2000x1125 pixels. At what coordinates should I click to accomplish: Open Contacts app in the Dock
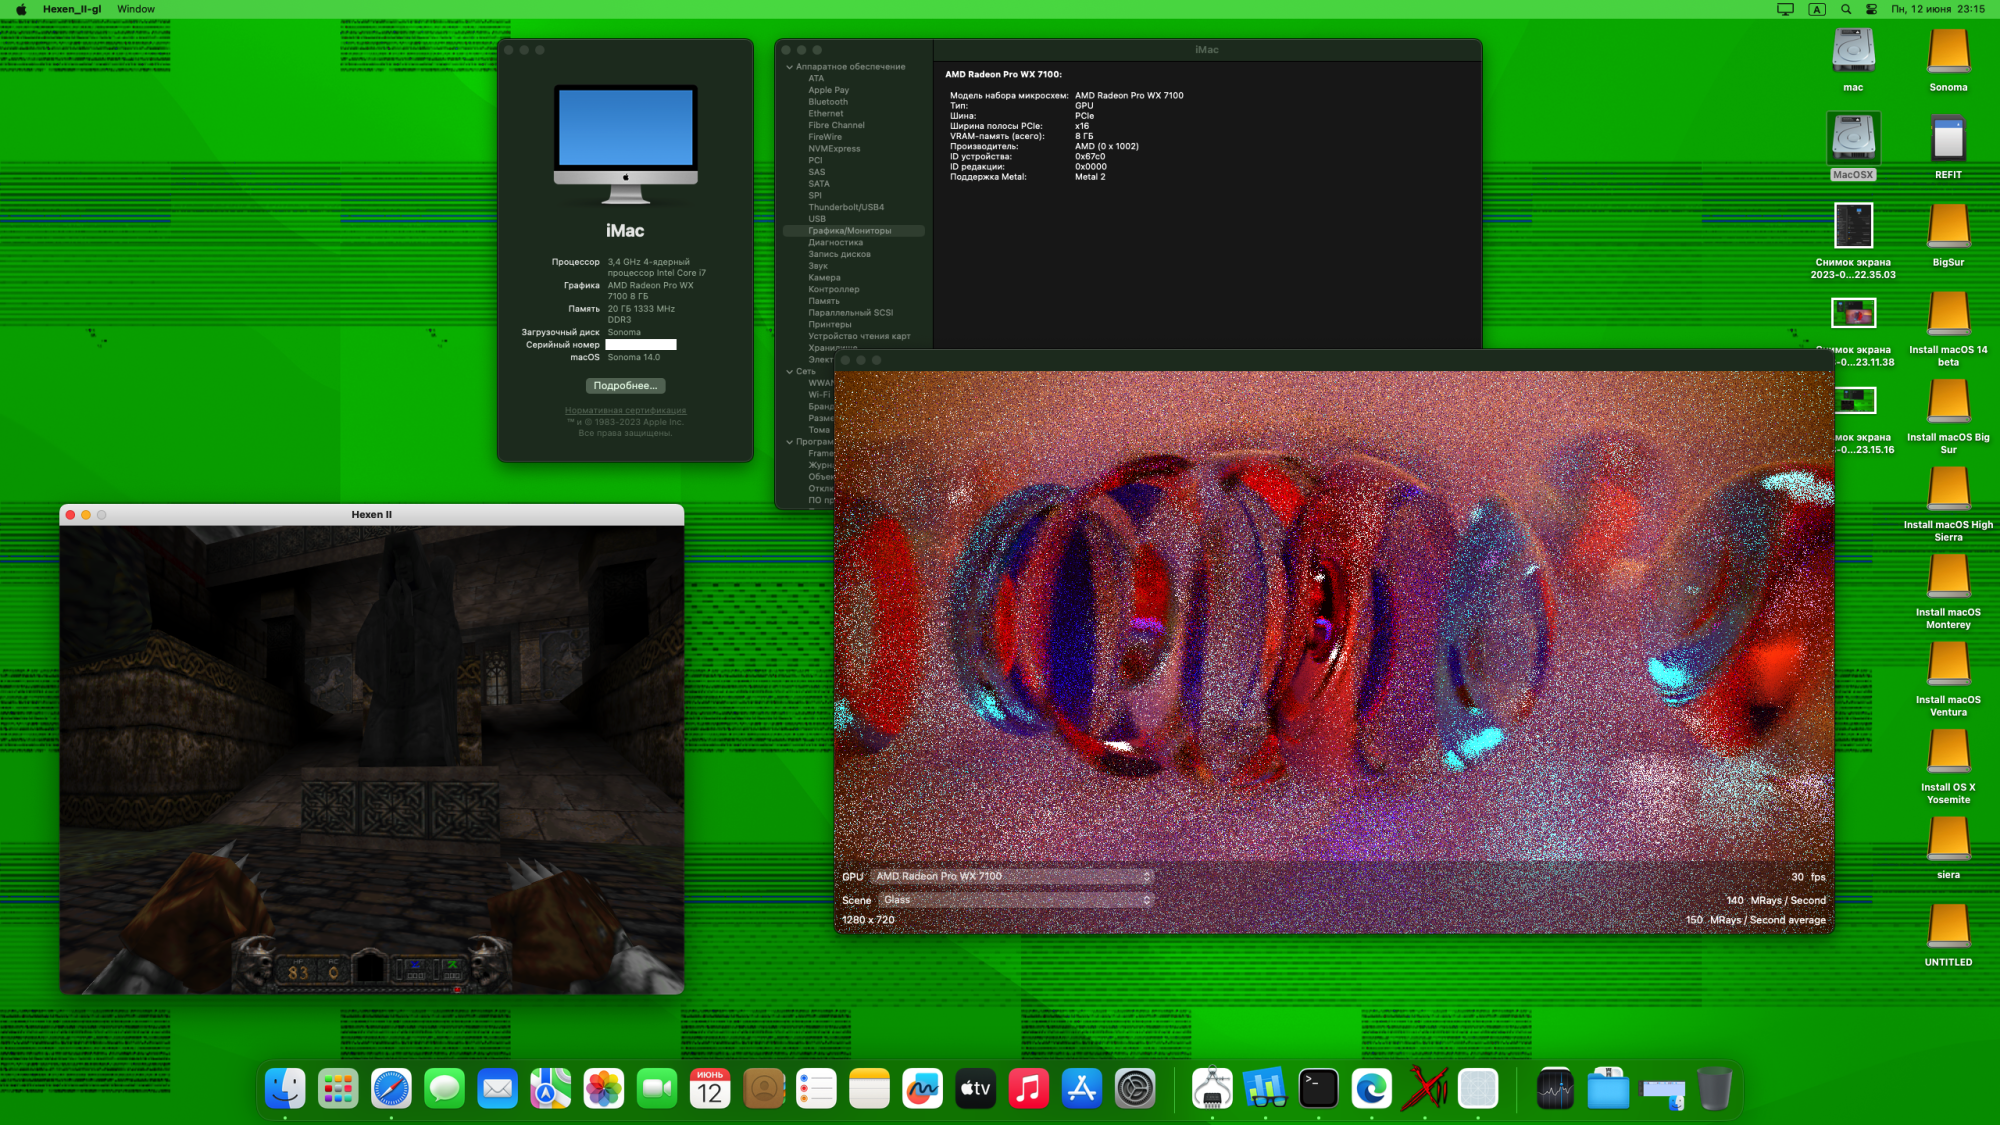coord(763,1089)
